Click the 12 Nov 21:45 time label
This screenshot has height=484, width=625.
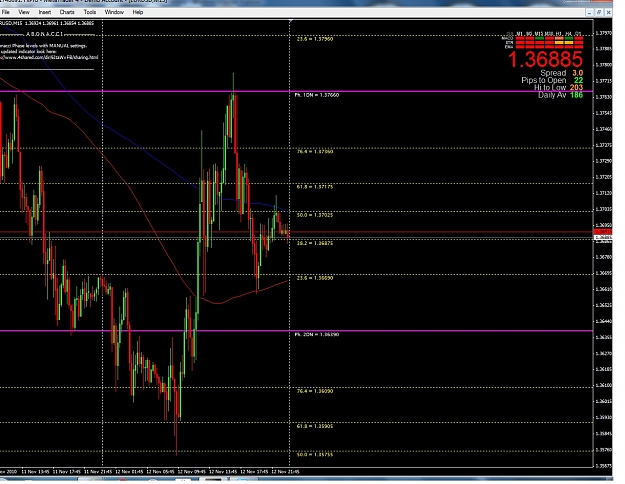(x=285, y=472)
